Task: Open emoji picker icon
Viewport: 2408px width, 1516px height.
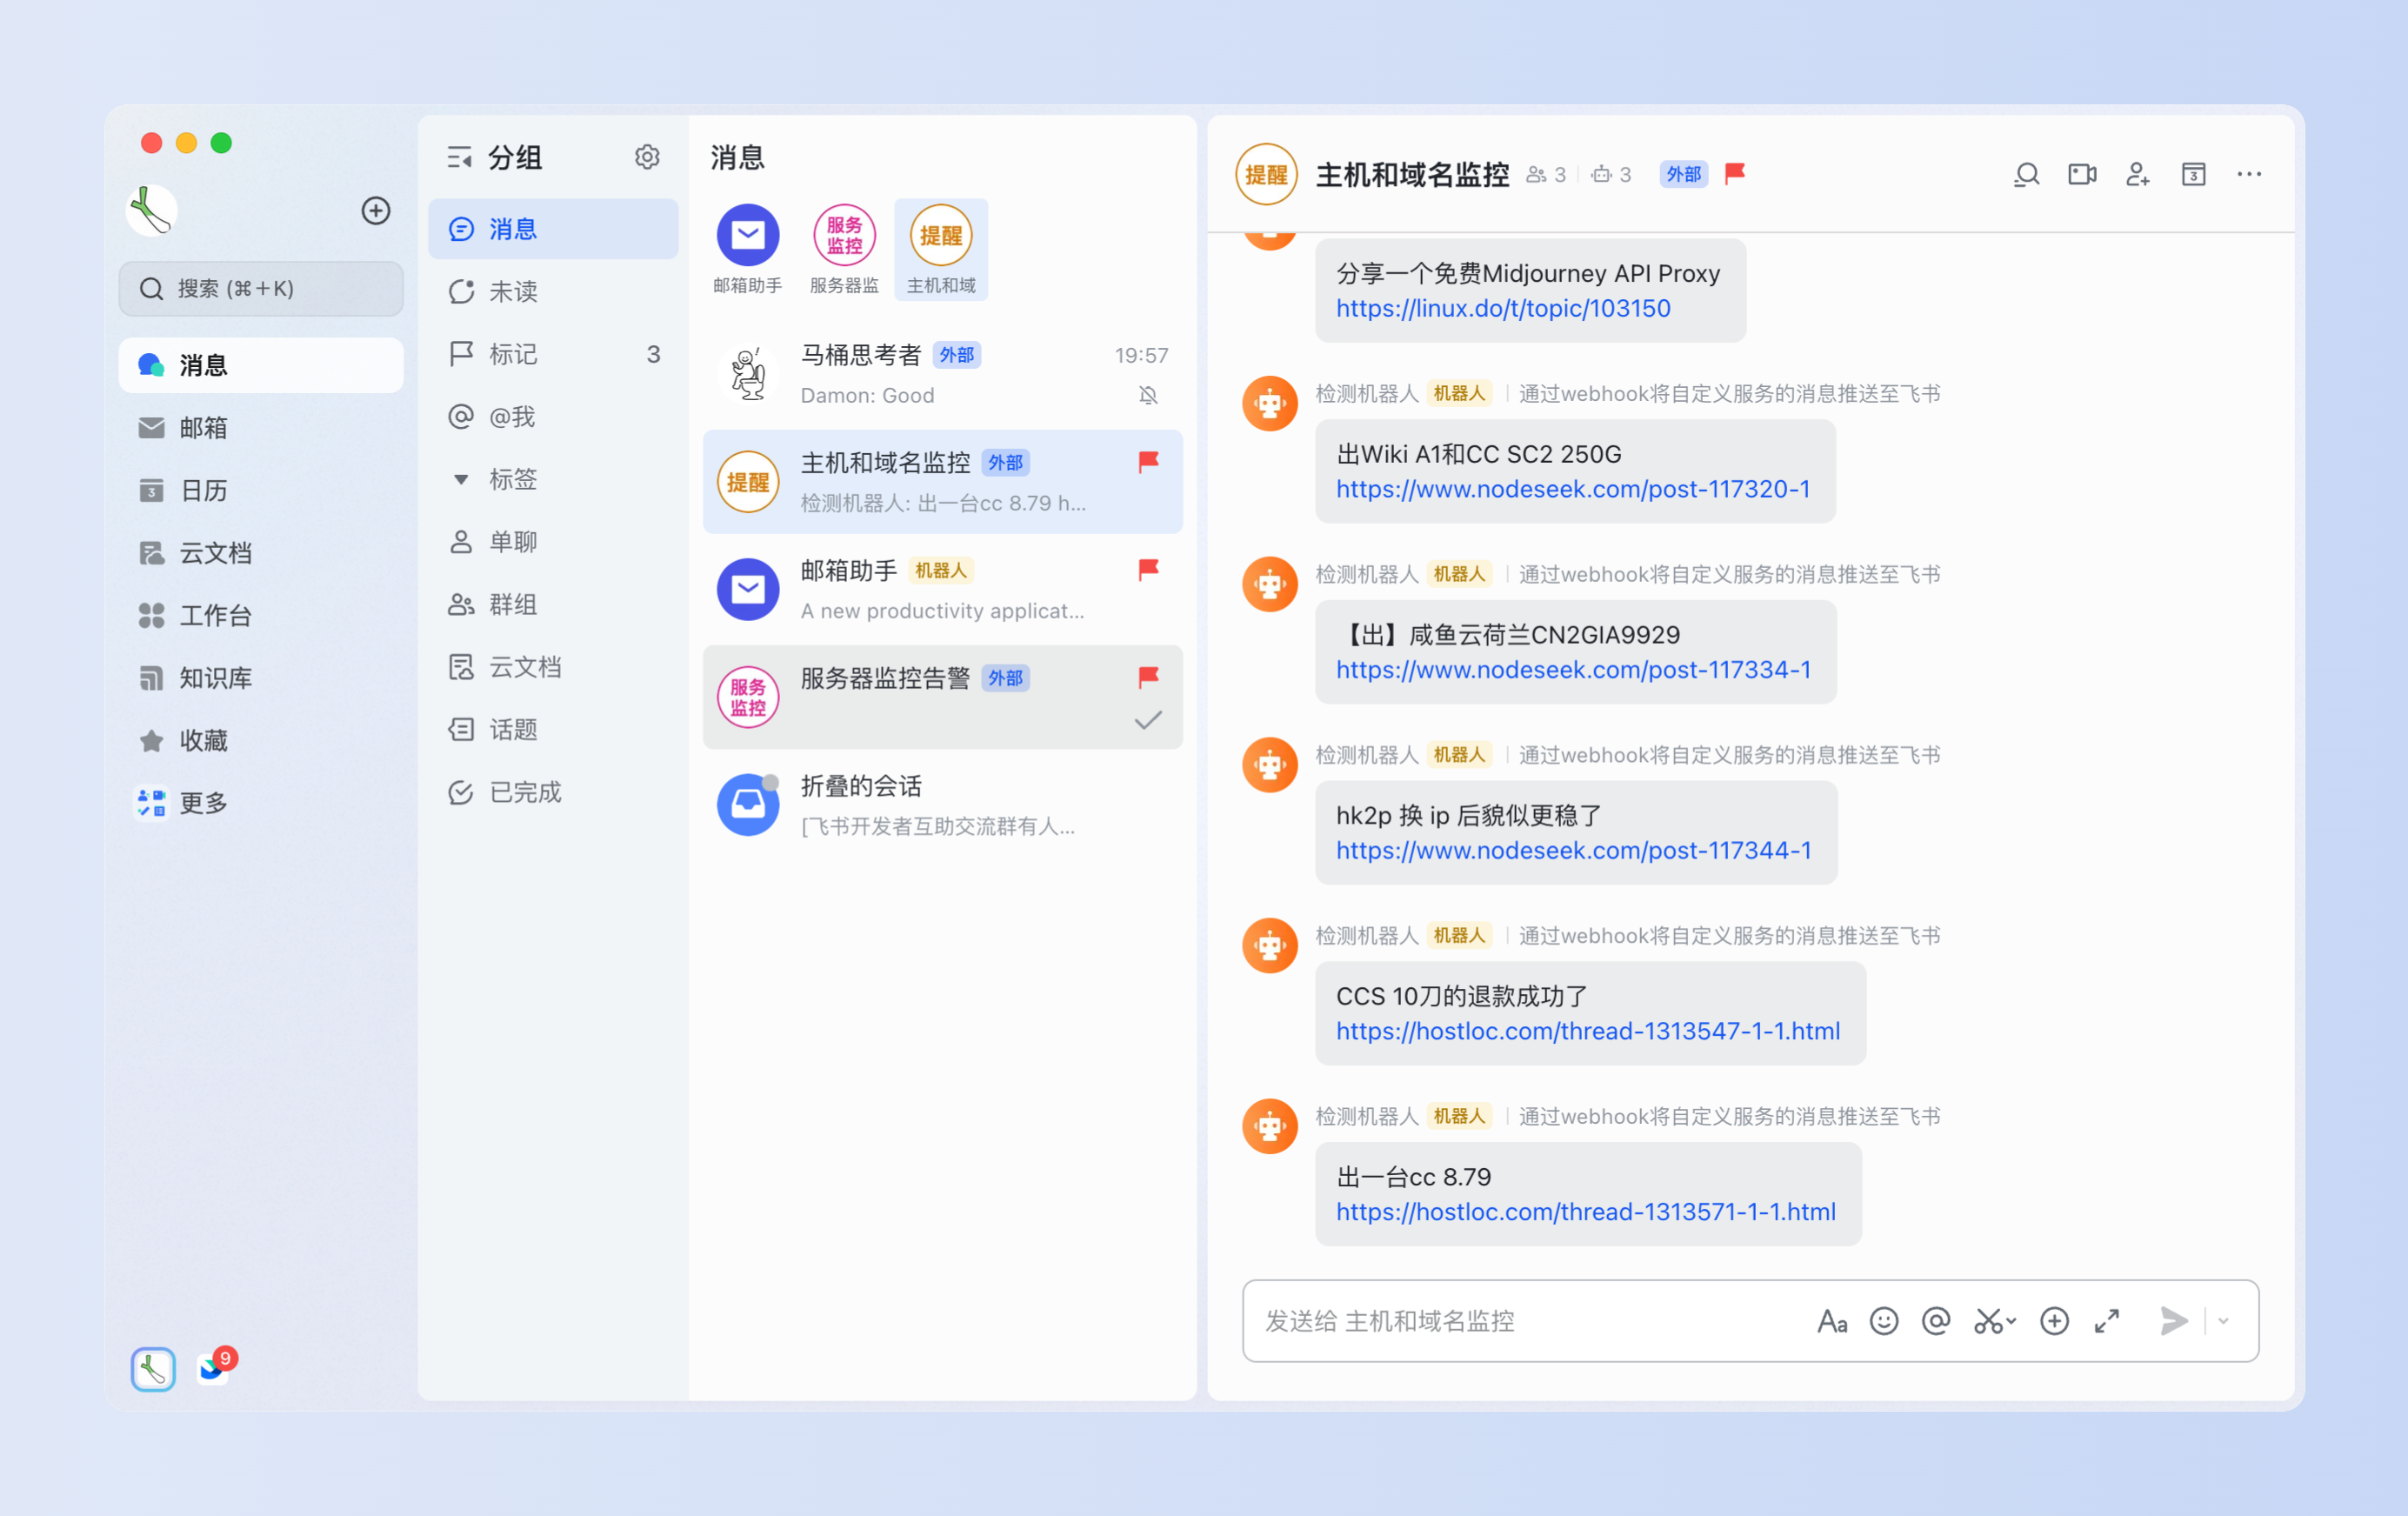Action: (x=1884, y=1321)
